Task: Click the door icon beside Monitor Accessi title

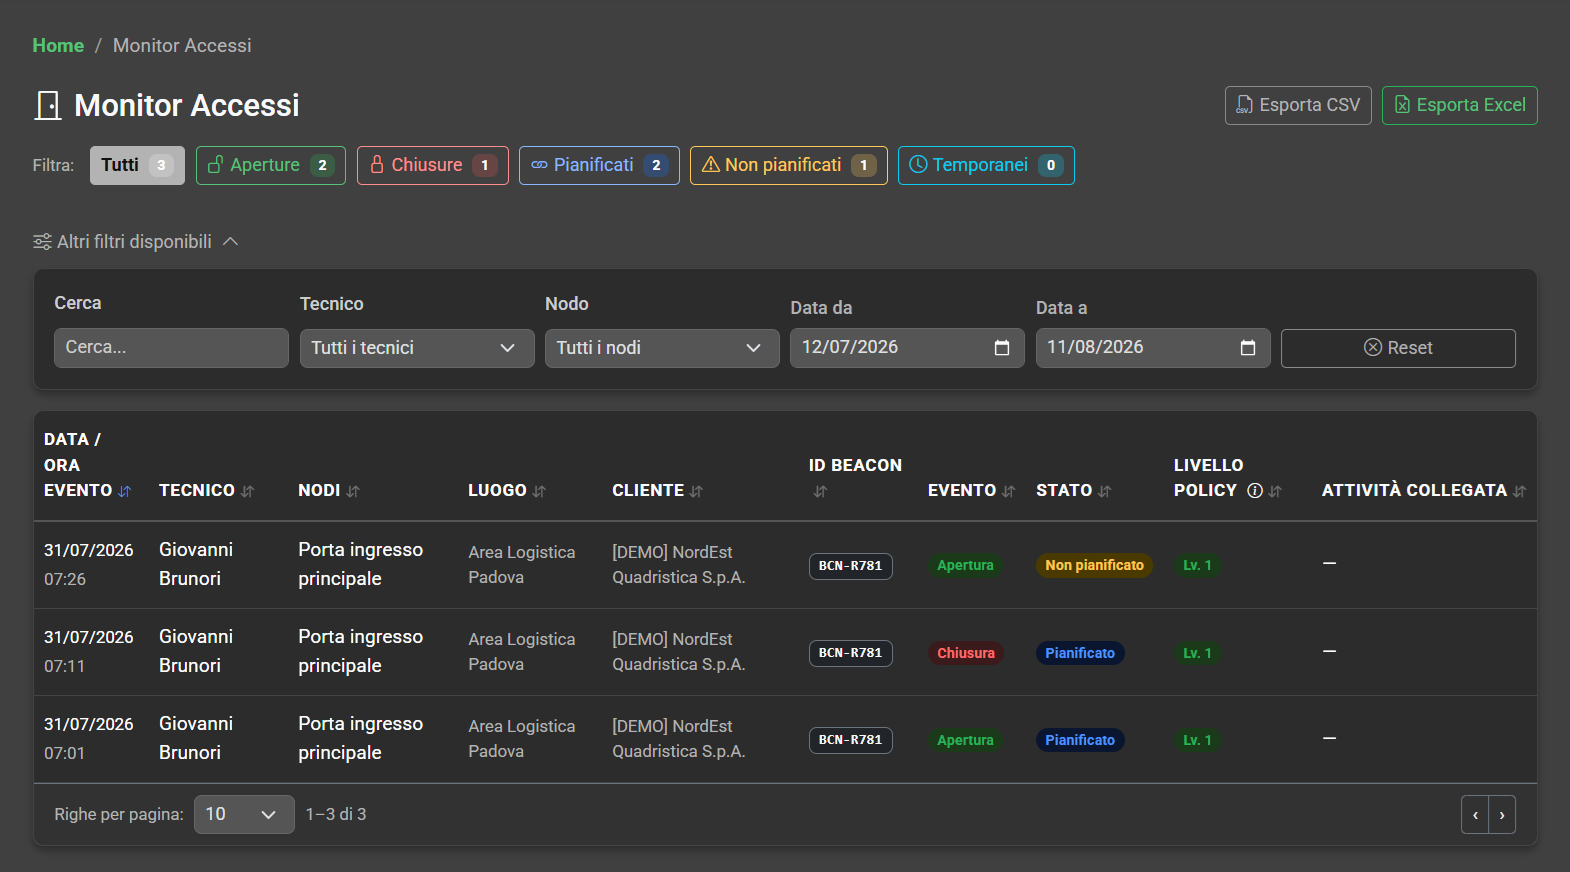Action: tap(48, 105)
